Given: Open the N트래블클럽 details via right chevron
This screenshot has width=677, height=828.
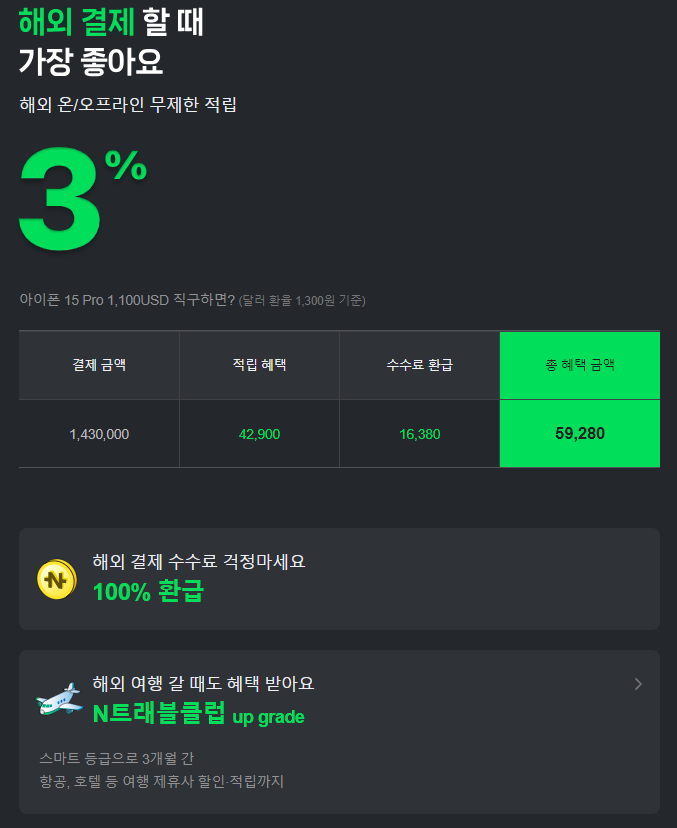Looking at the screenshot, I should pyautogui.click(x=638, y=684).
